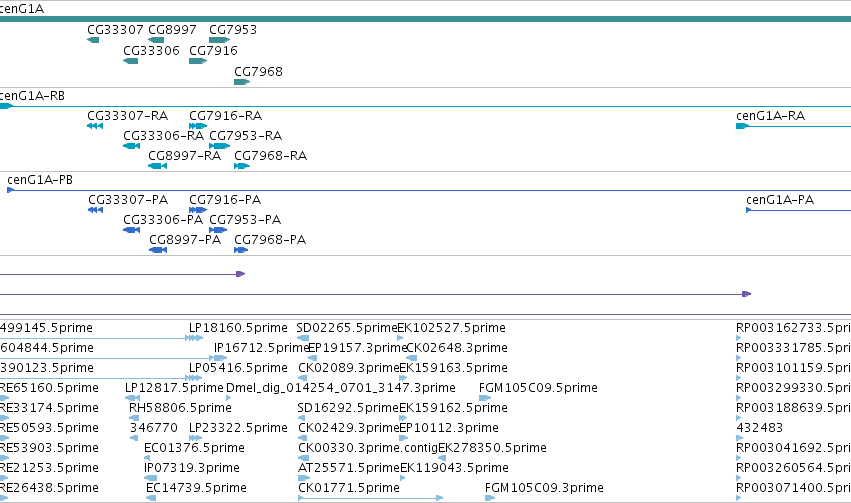Select the EK159163.5prime EST label
This screenshot has width=851, height=503.
454,368
